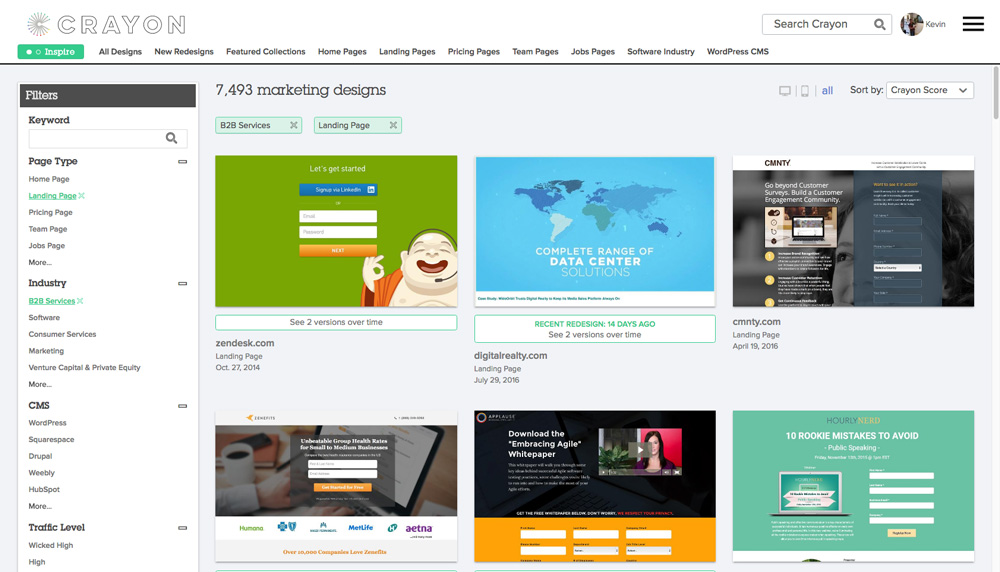View digitalrealty.com recent redesign versions

[x=594, y=329]
